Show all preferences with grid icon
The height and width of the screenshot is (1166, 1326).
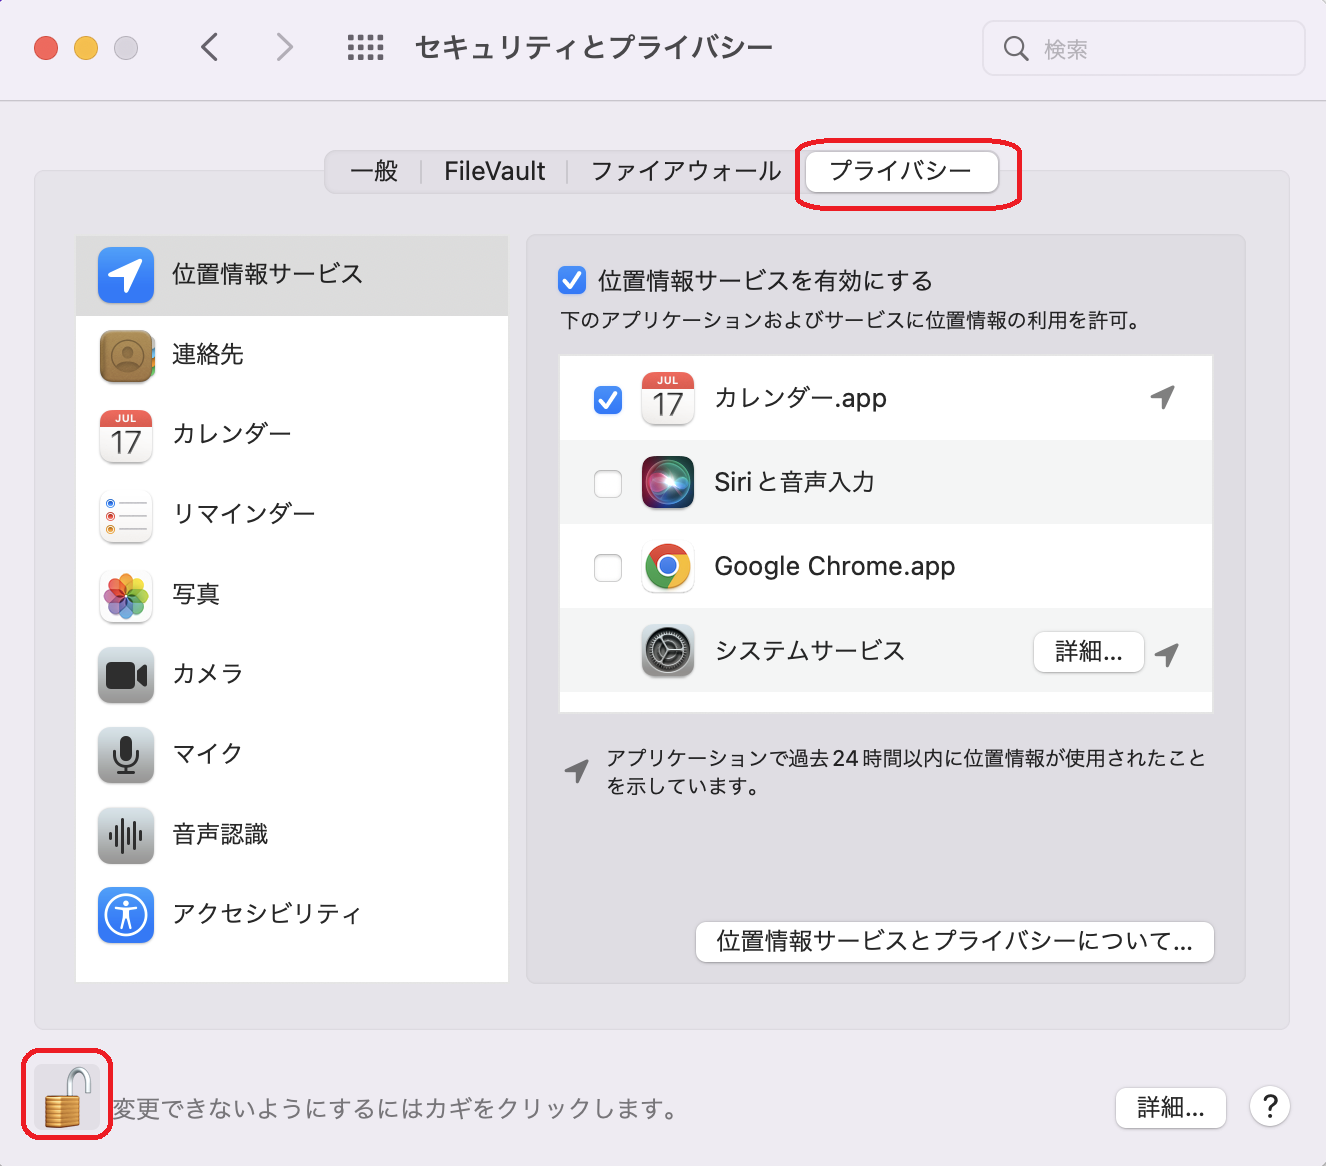[365, 47]
